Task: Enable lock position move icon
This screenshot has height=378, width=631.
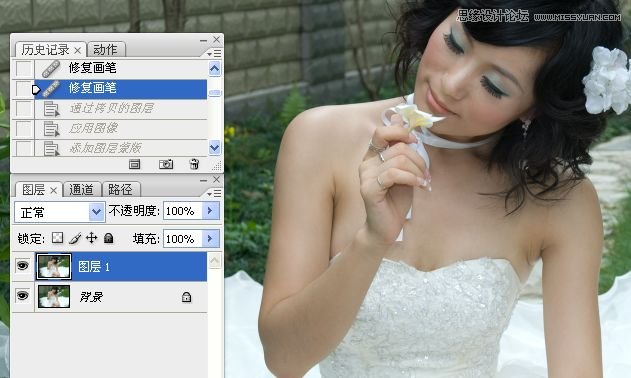Action: [92, 238]
